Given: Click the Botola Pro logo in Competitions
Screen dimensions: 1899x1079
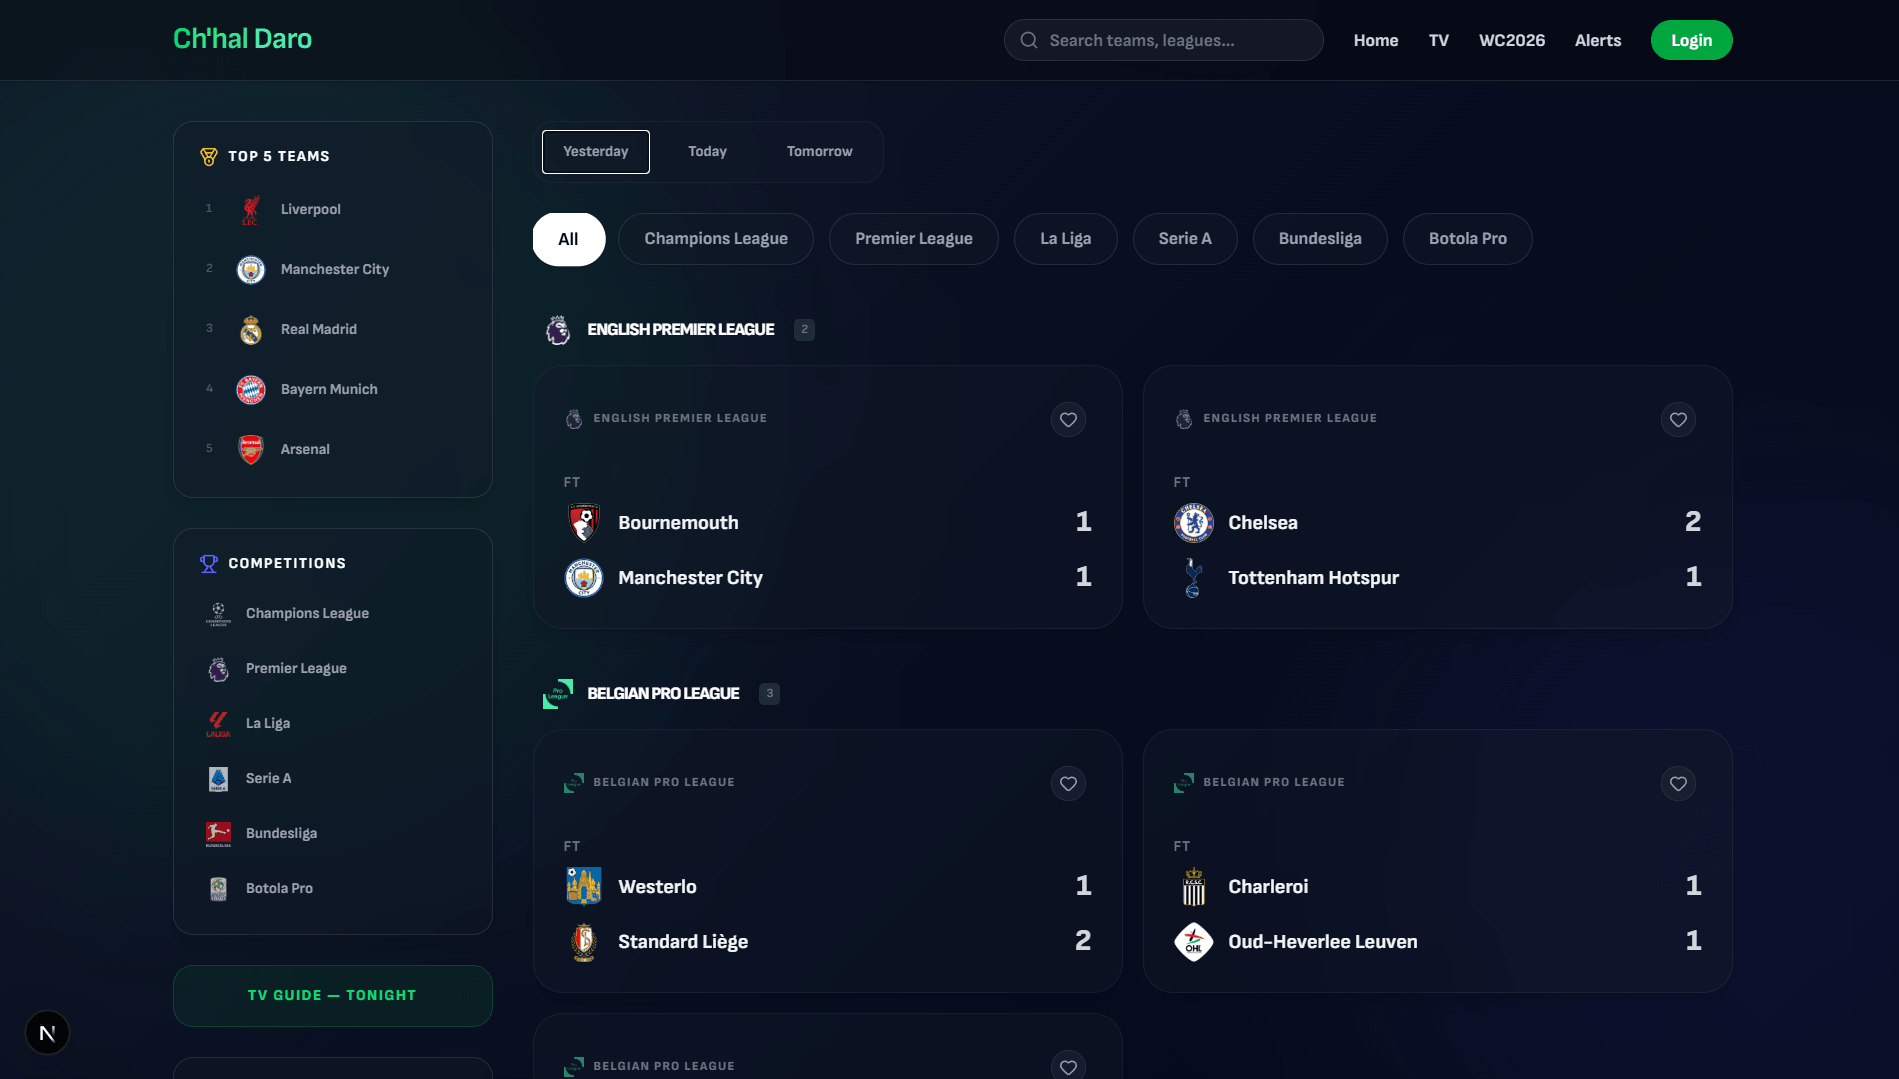Looking at the screenshot, I should tap(218, 889).
